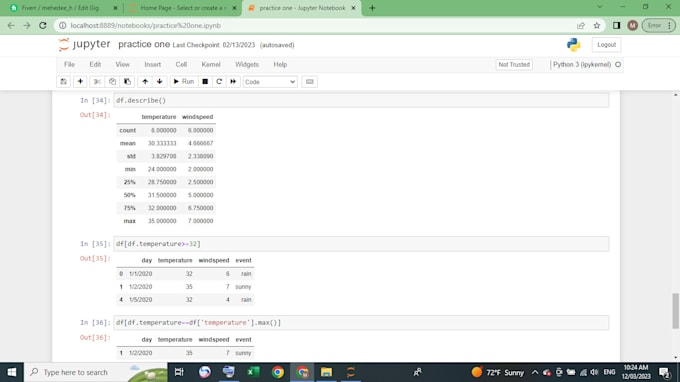
Task: Open the Help menu
Action: click(x=280, y=65)
